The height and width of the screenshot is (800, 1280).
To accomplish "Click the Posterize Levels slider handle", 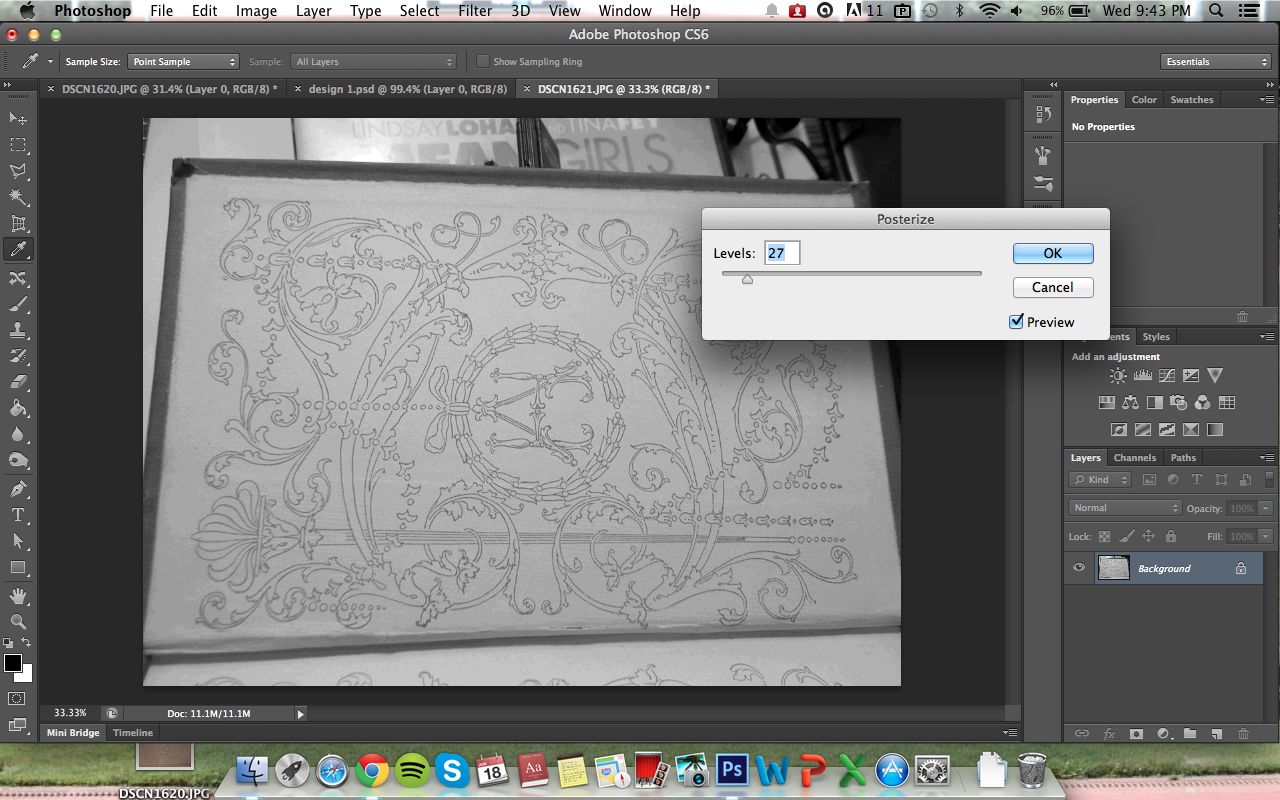I will 747,279.
